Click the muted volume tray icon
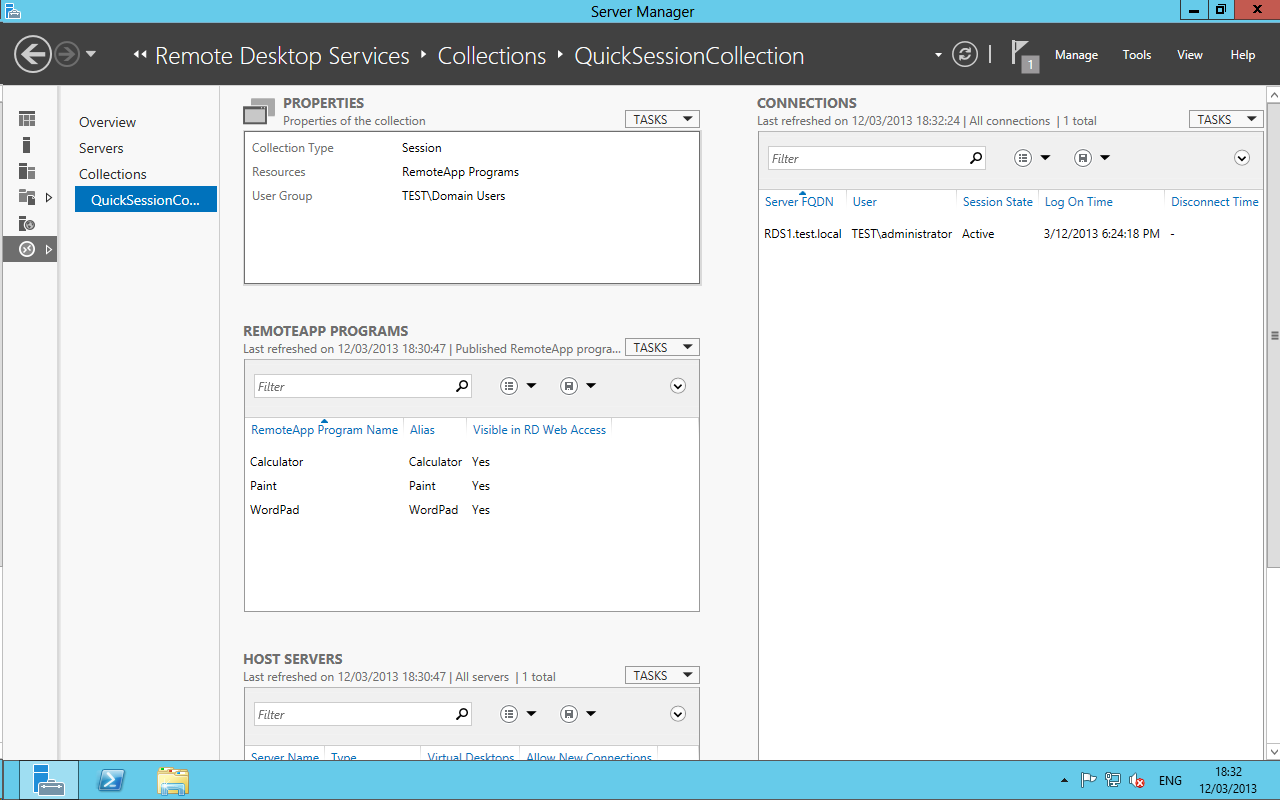Image resolution: width=1280 pixels, height=800 pixels. coord(1137,781)
